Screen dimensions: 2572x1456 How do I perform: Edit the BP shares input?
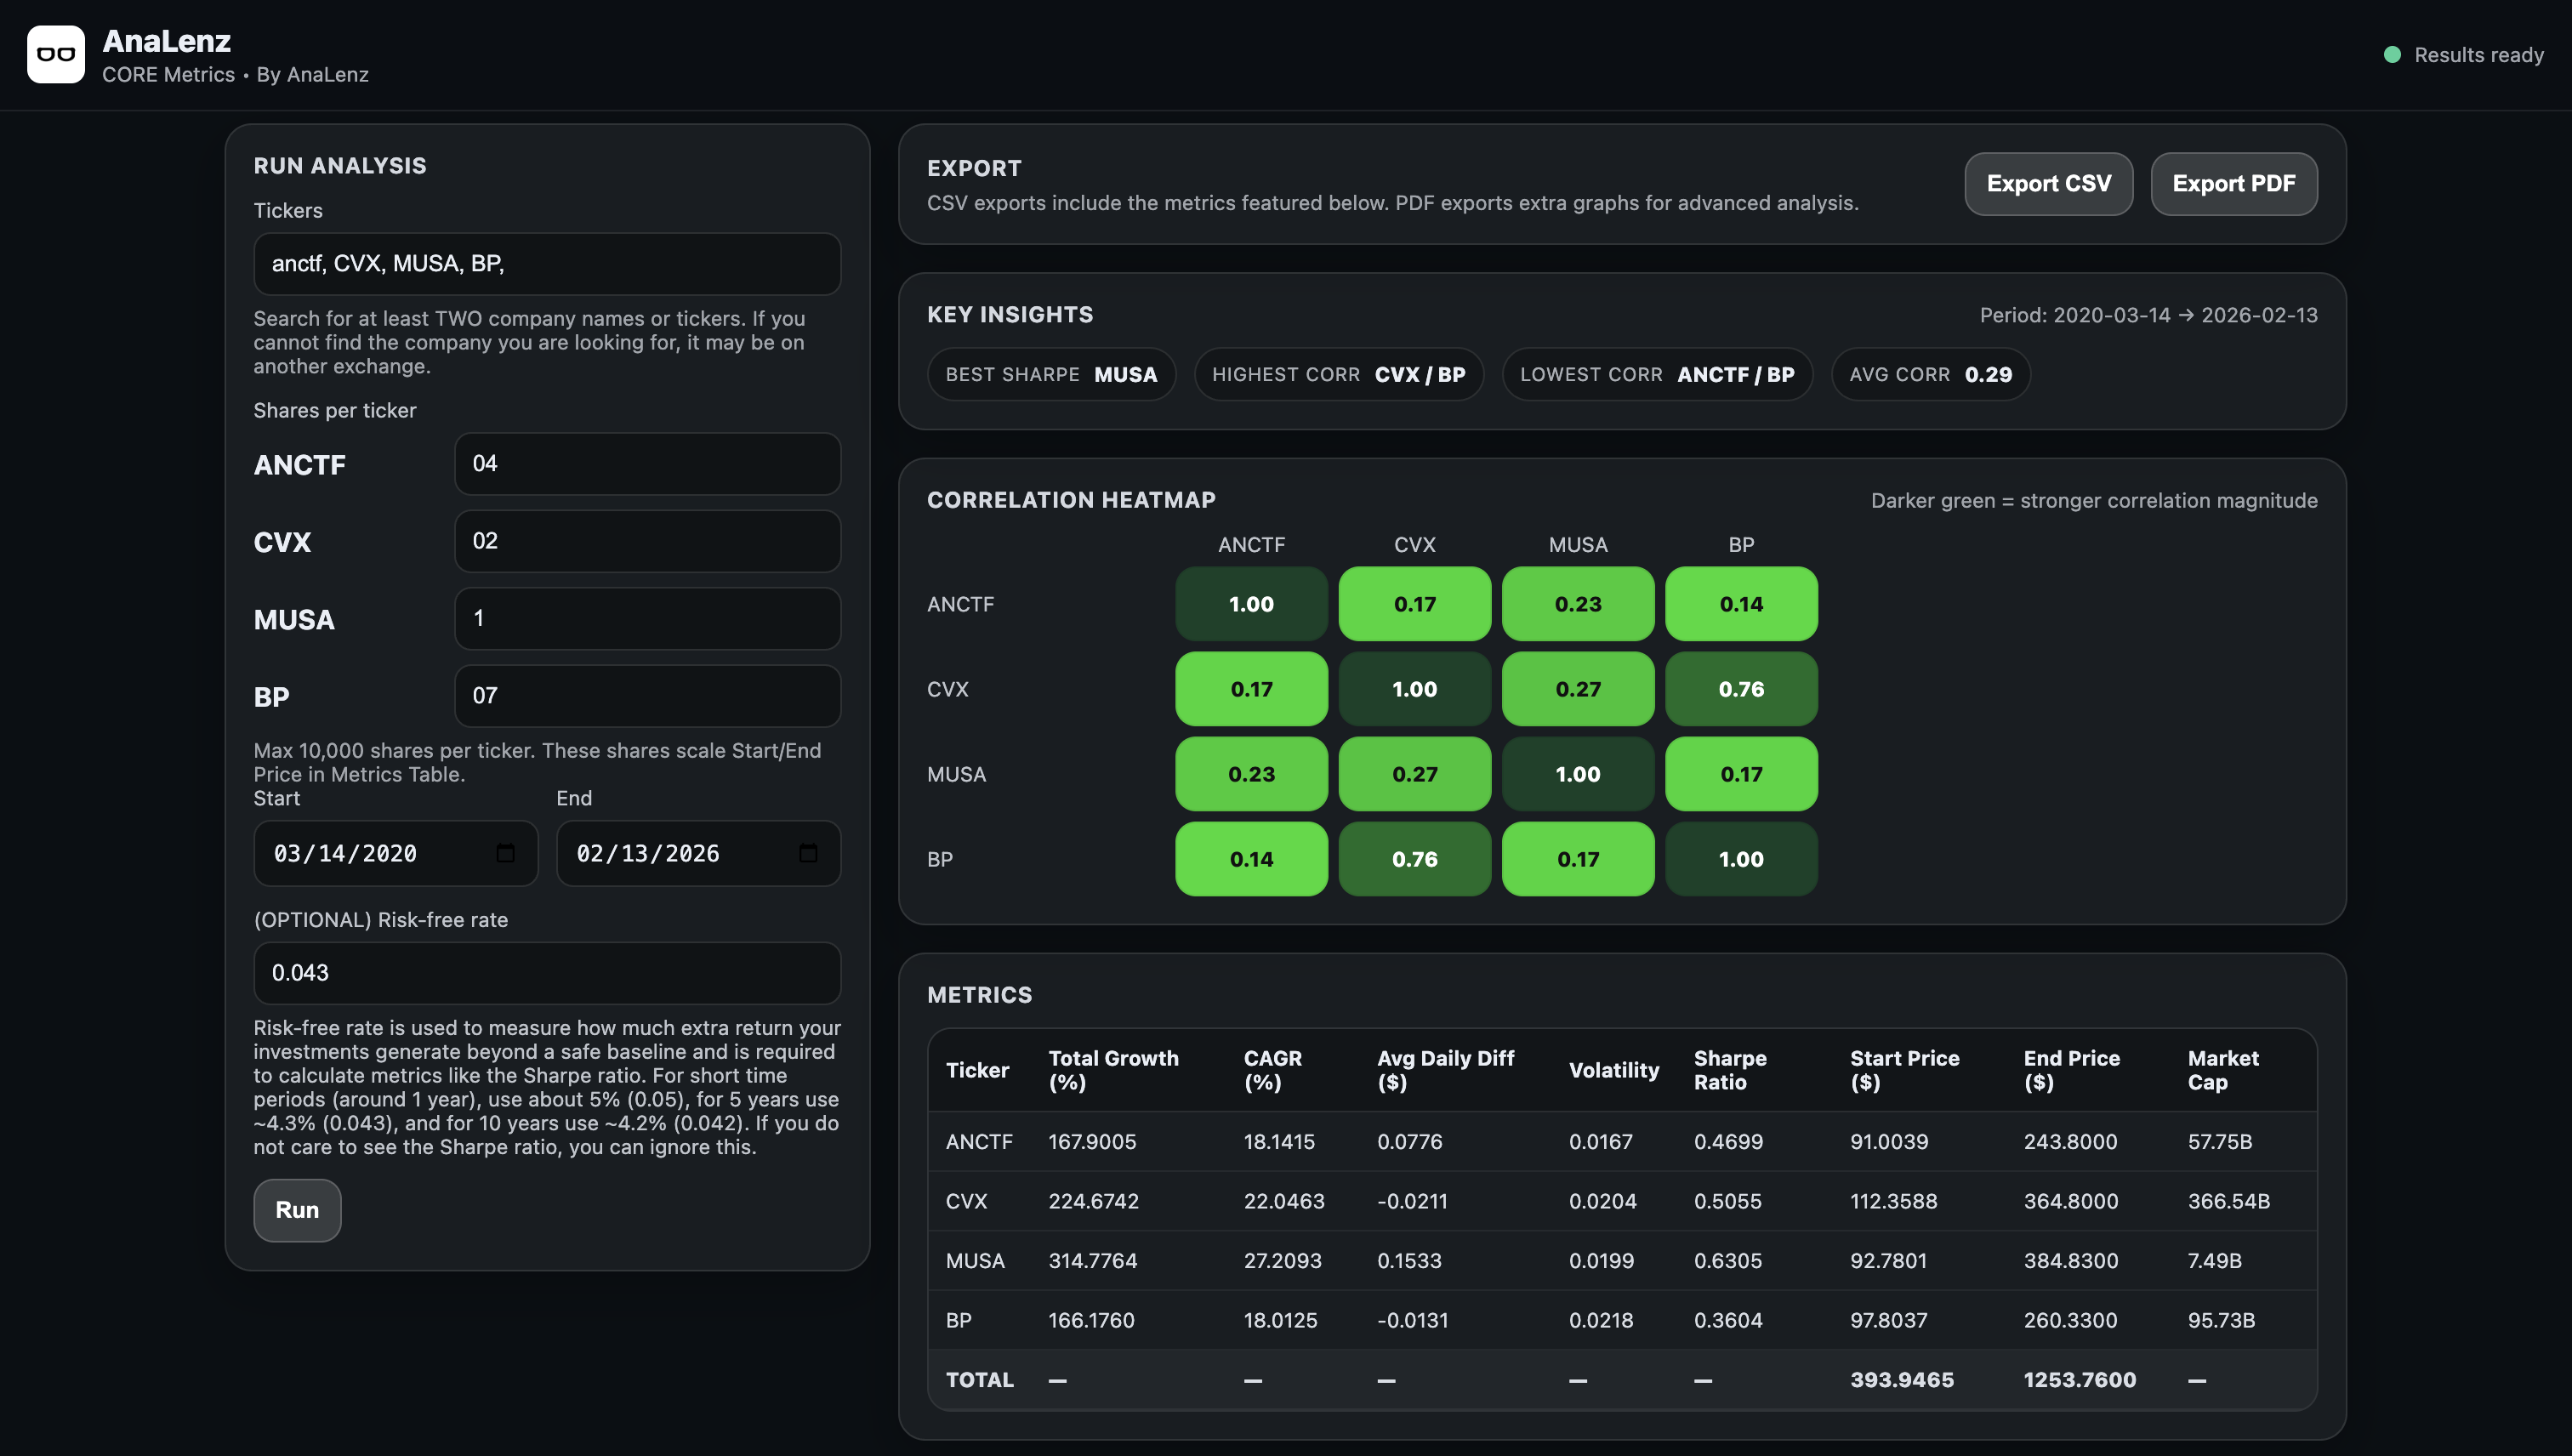pyautogui.click(x=647, y=696)
